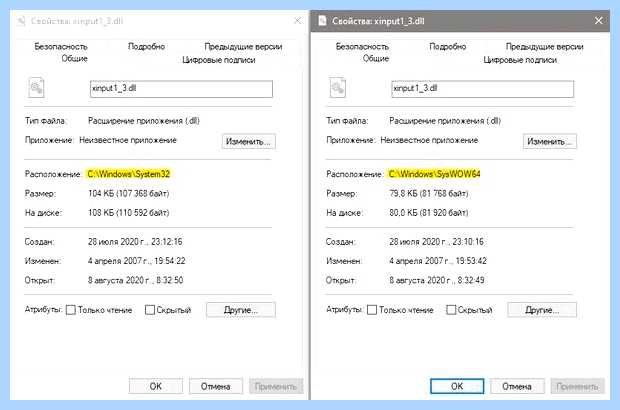Image resolution: width=620 pixels, height=410 pixels.
Task: Close the active SysWOW64 properties window
Action: (599, 21)
